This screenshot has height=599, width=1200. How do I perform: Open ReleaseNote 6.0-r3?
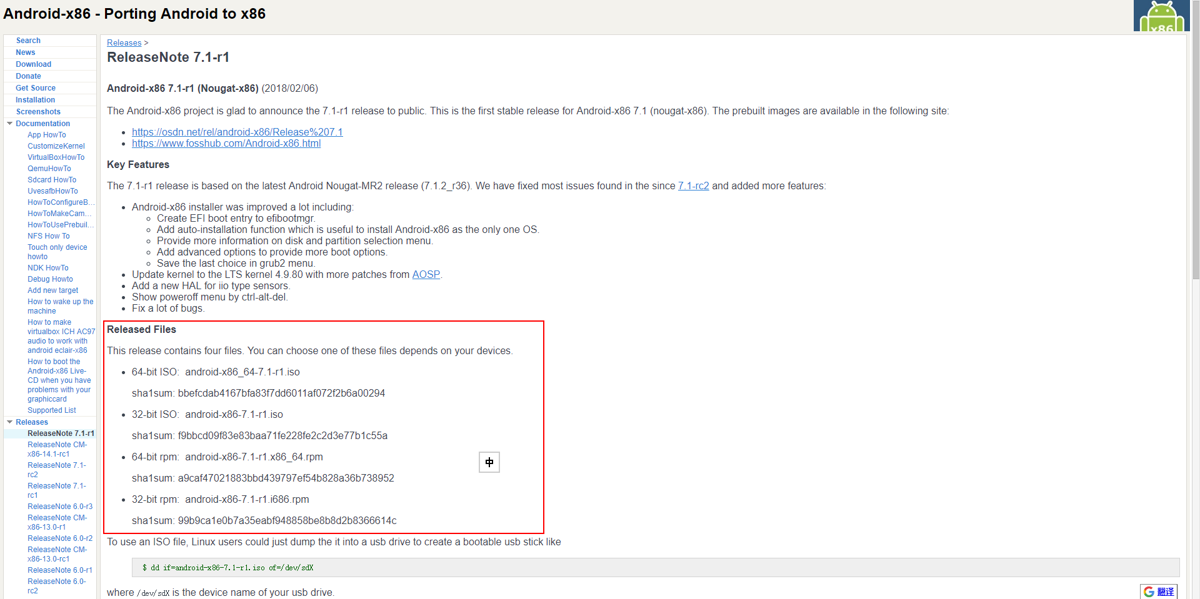(60, 507)
